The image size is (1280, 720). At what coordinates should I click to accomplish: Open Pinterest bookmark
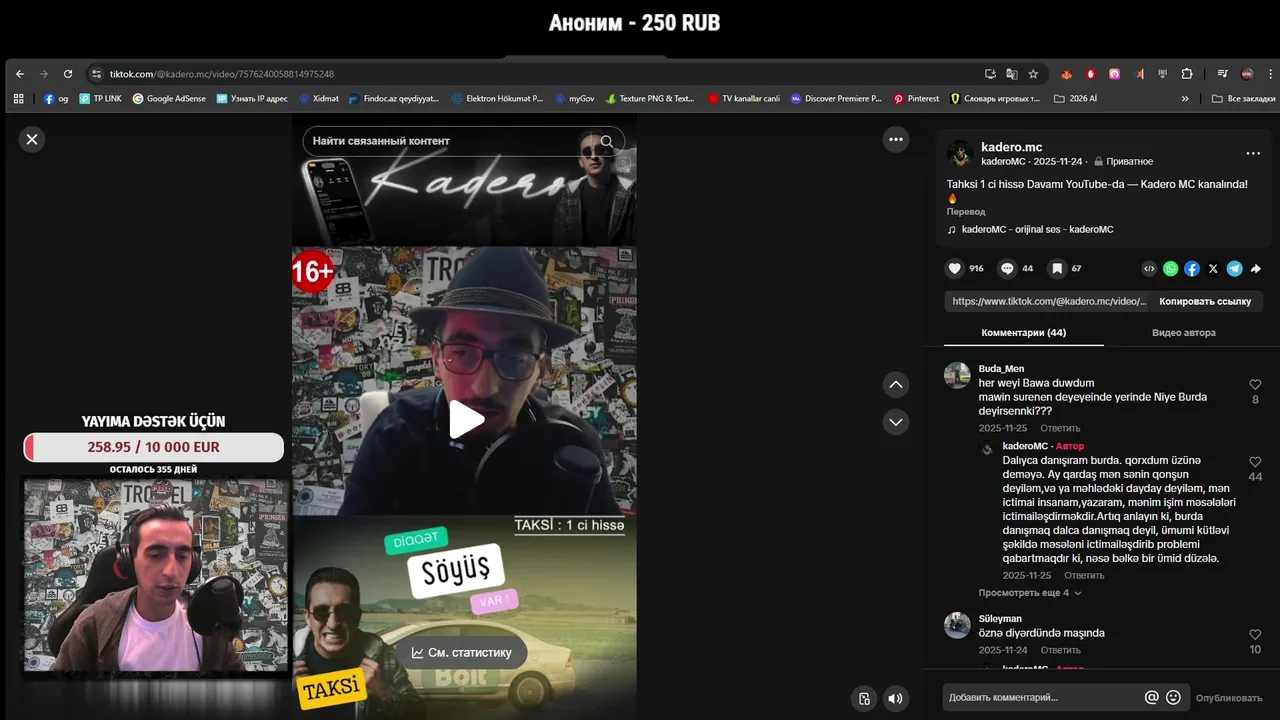point(916,99)
